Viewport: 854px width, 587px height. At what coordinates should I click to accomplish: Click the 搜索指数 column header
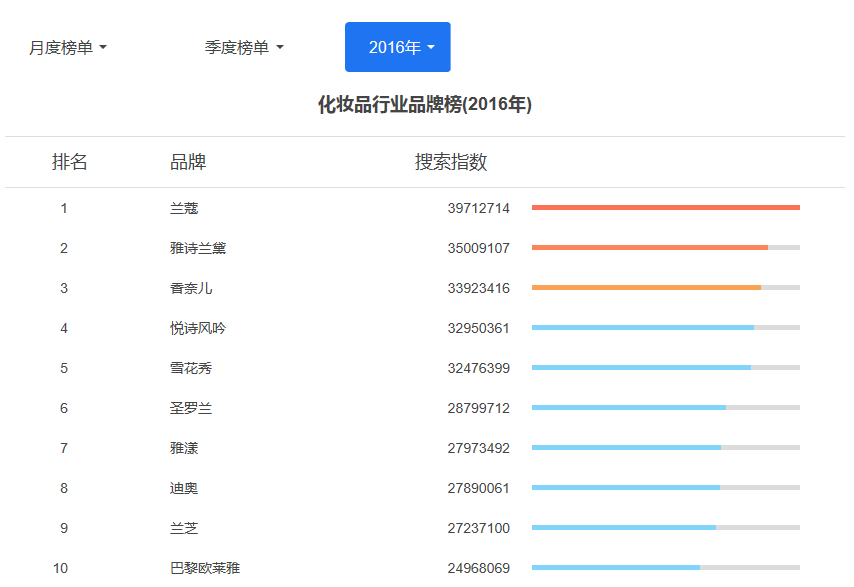450,162
